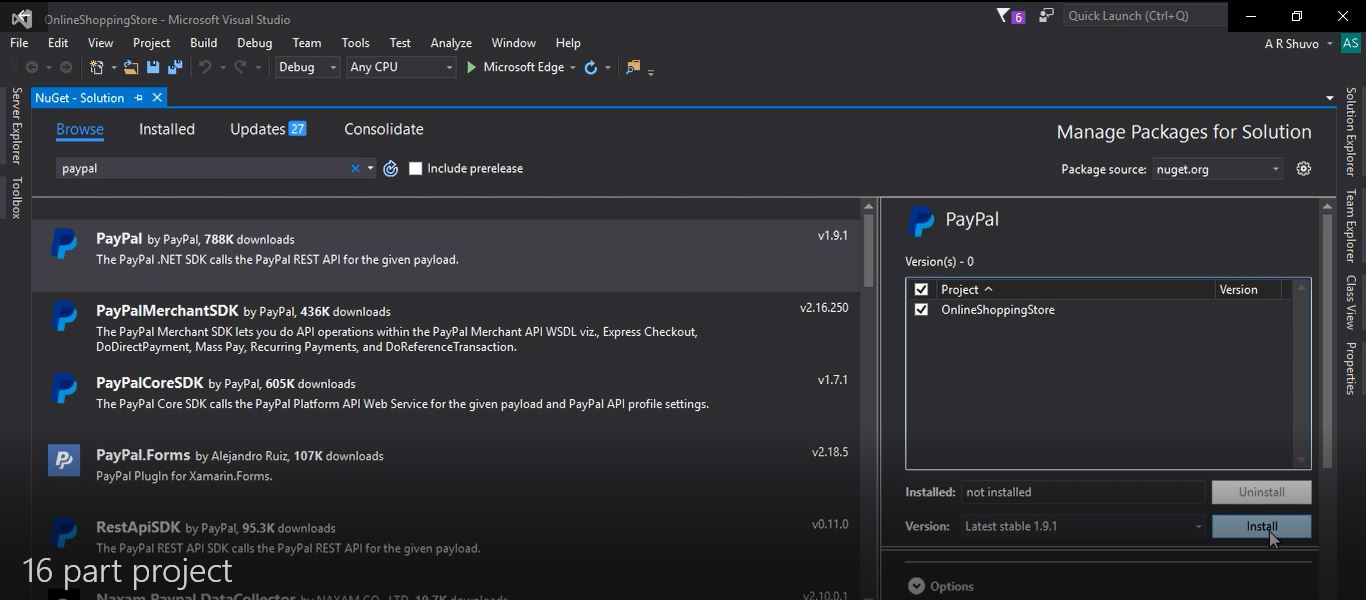
Task: Close the NuGet - Solution tab
Action: click(157, 98)
